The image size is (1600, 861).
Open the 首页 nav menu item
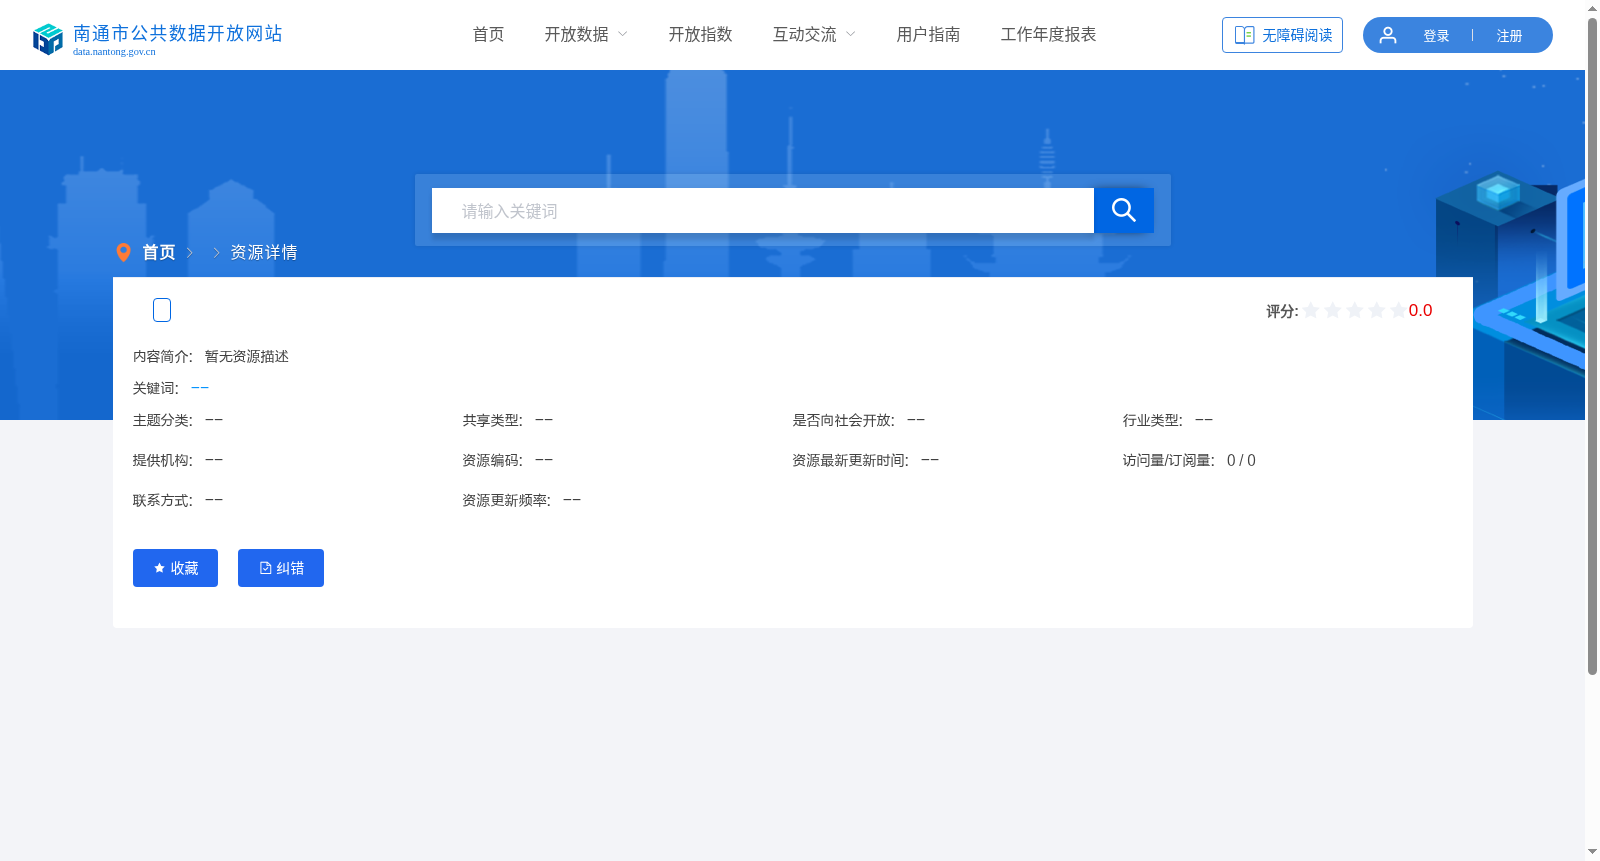click(488, 34)
